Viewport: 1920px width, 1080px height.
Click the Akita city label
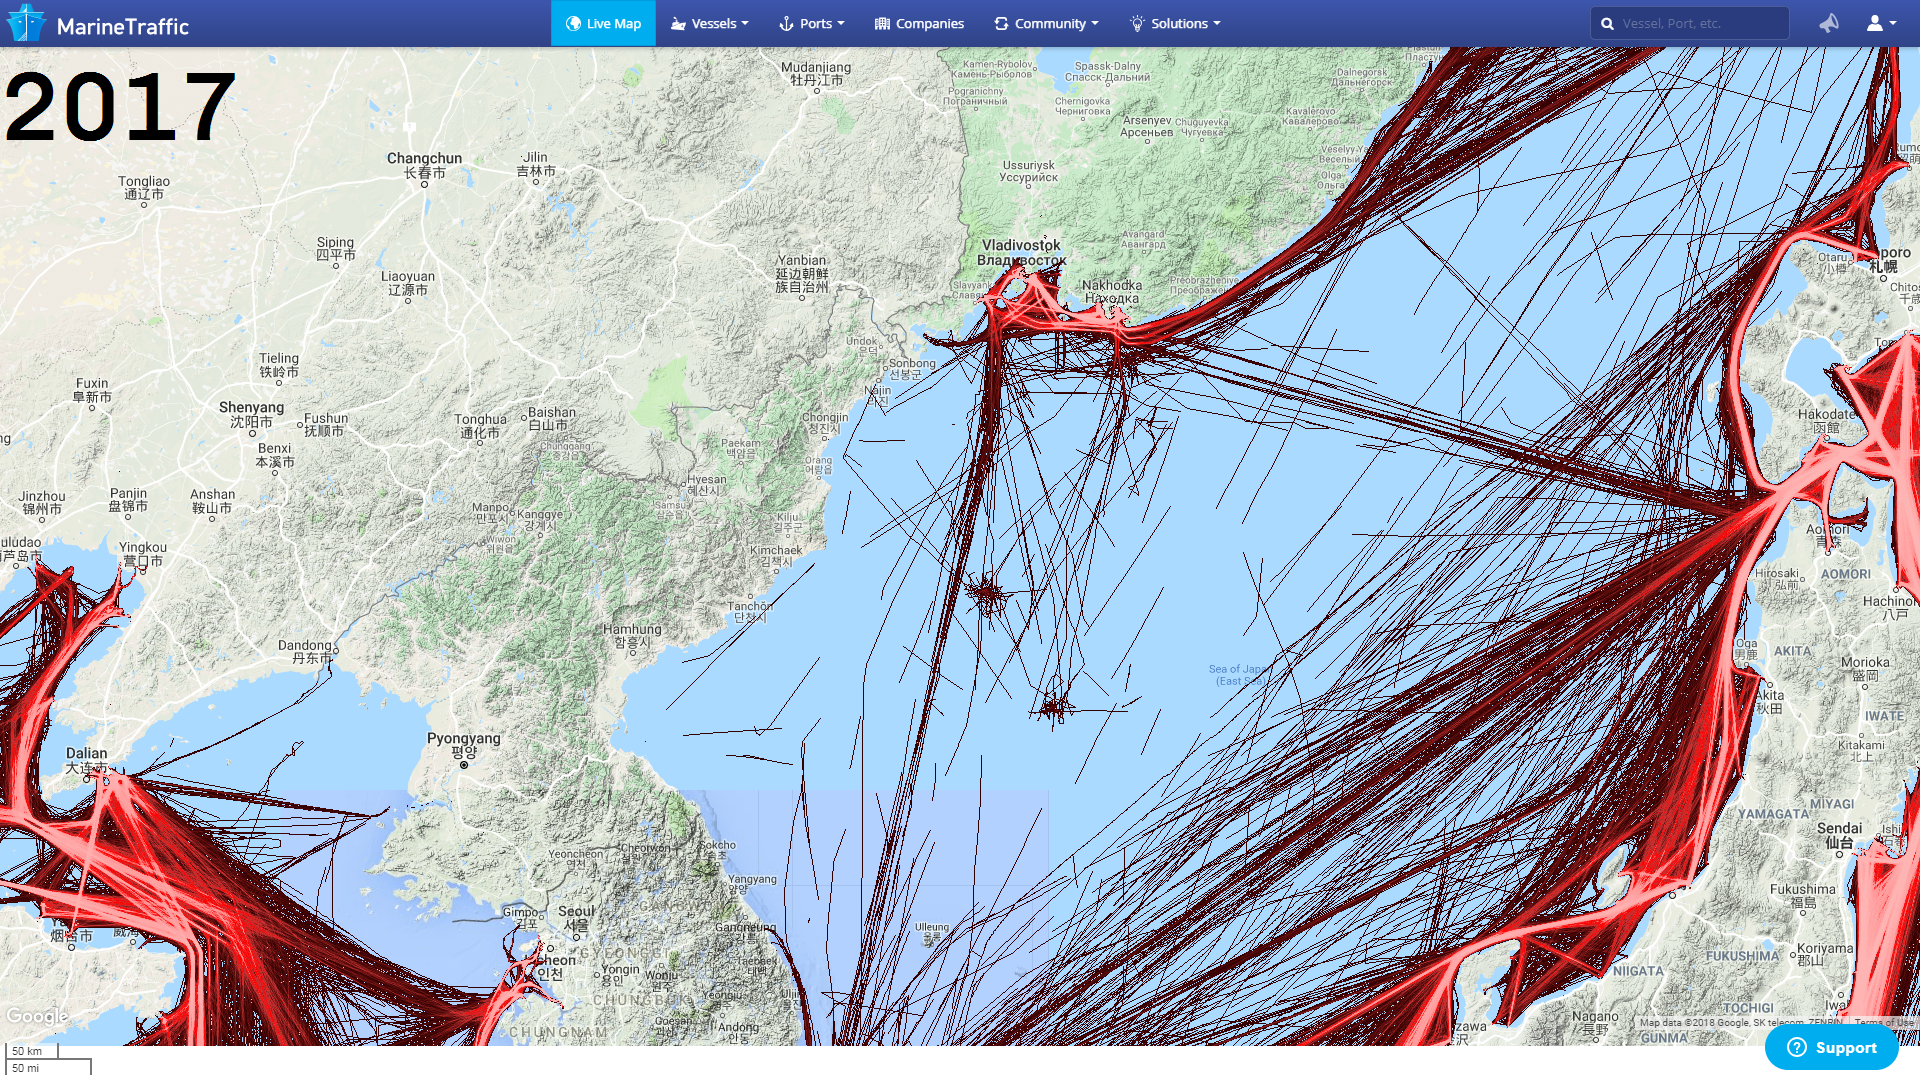(1770, 701)
